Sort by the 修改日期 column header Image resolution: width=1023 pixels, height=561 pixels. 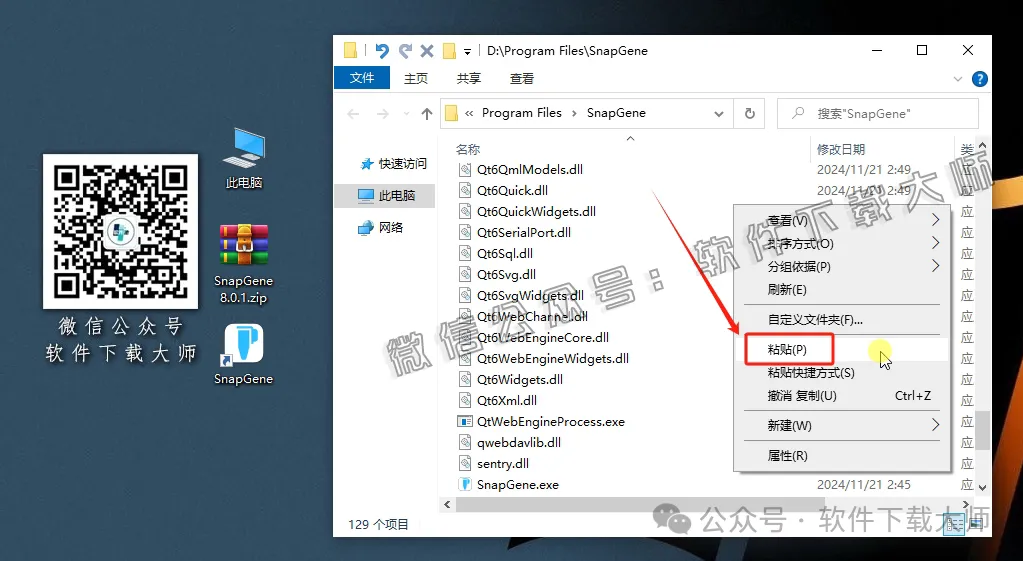(x=840, y=149)
